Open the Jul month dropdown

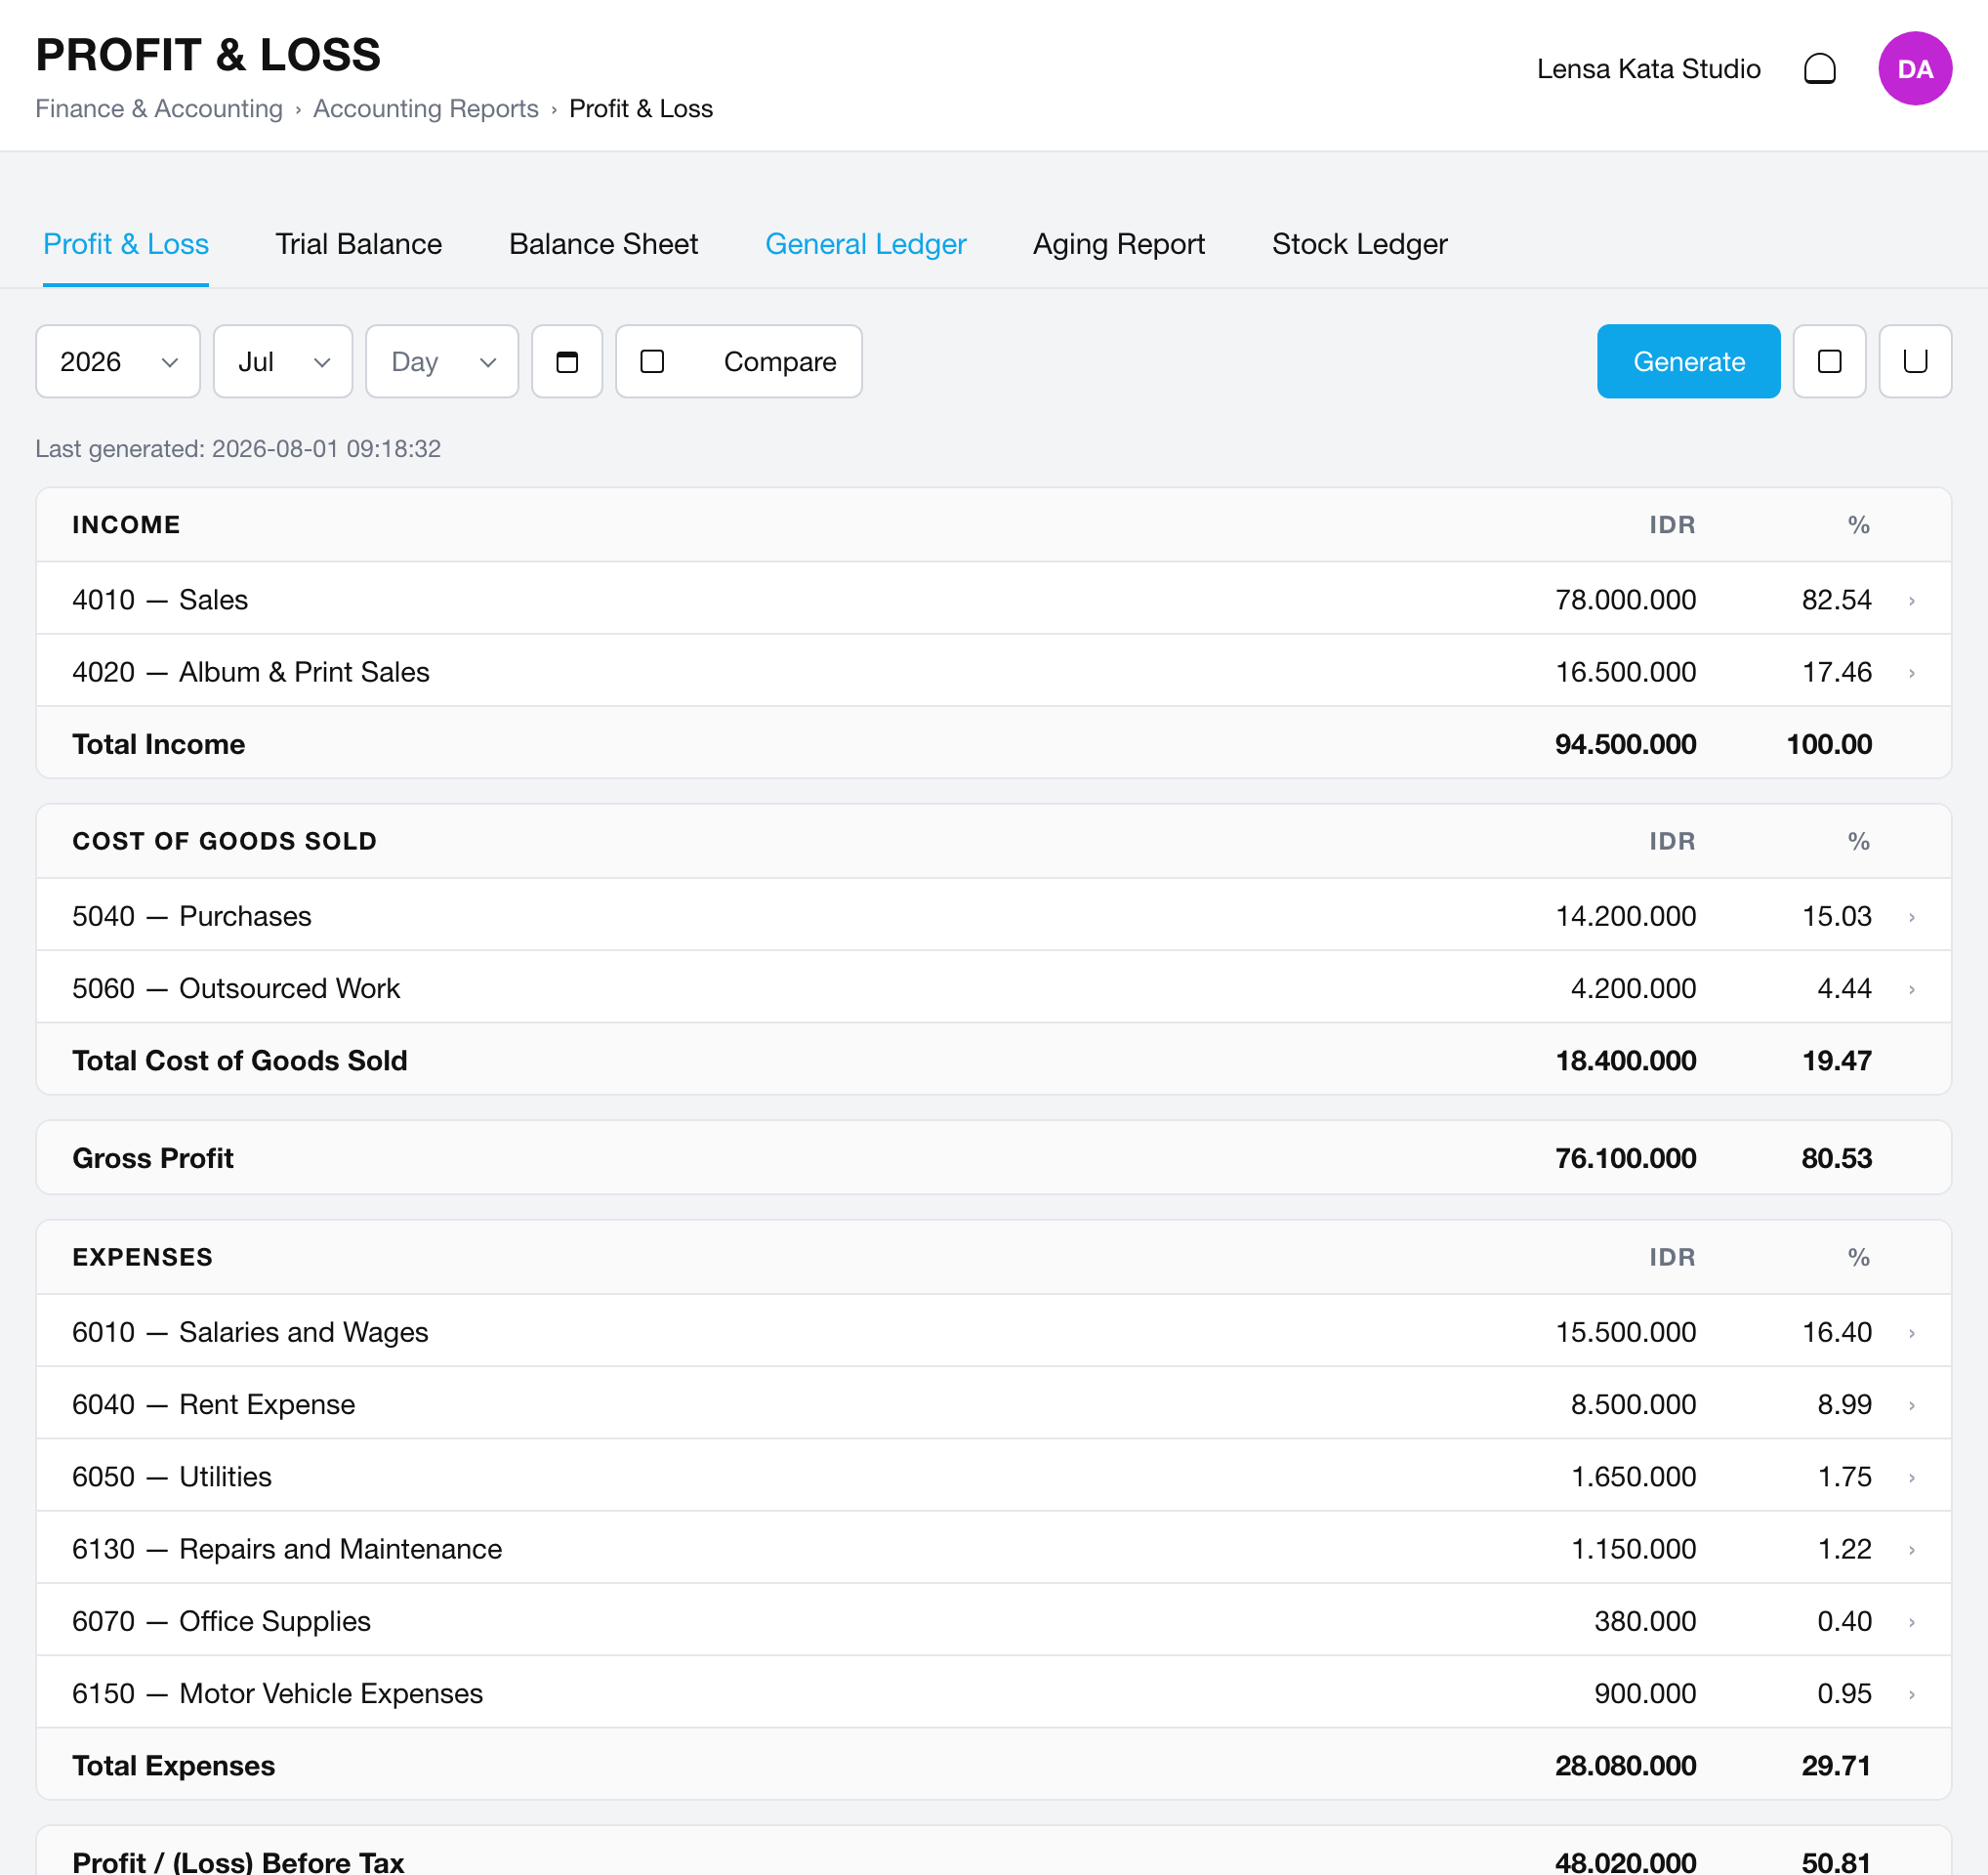click(283, 361)
